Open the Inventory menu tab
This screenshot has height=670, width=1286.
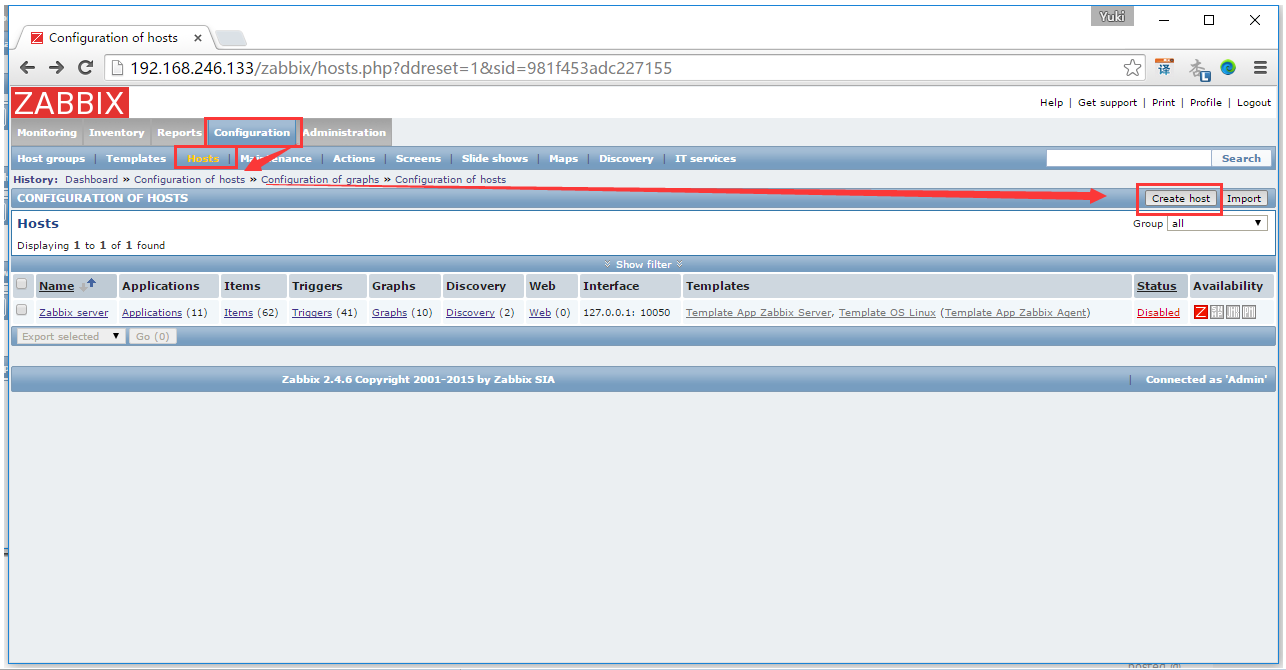(x=117, y=133)
